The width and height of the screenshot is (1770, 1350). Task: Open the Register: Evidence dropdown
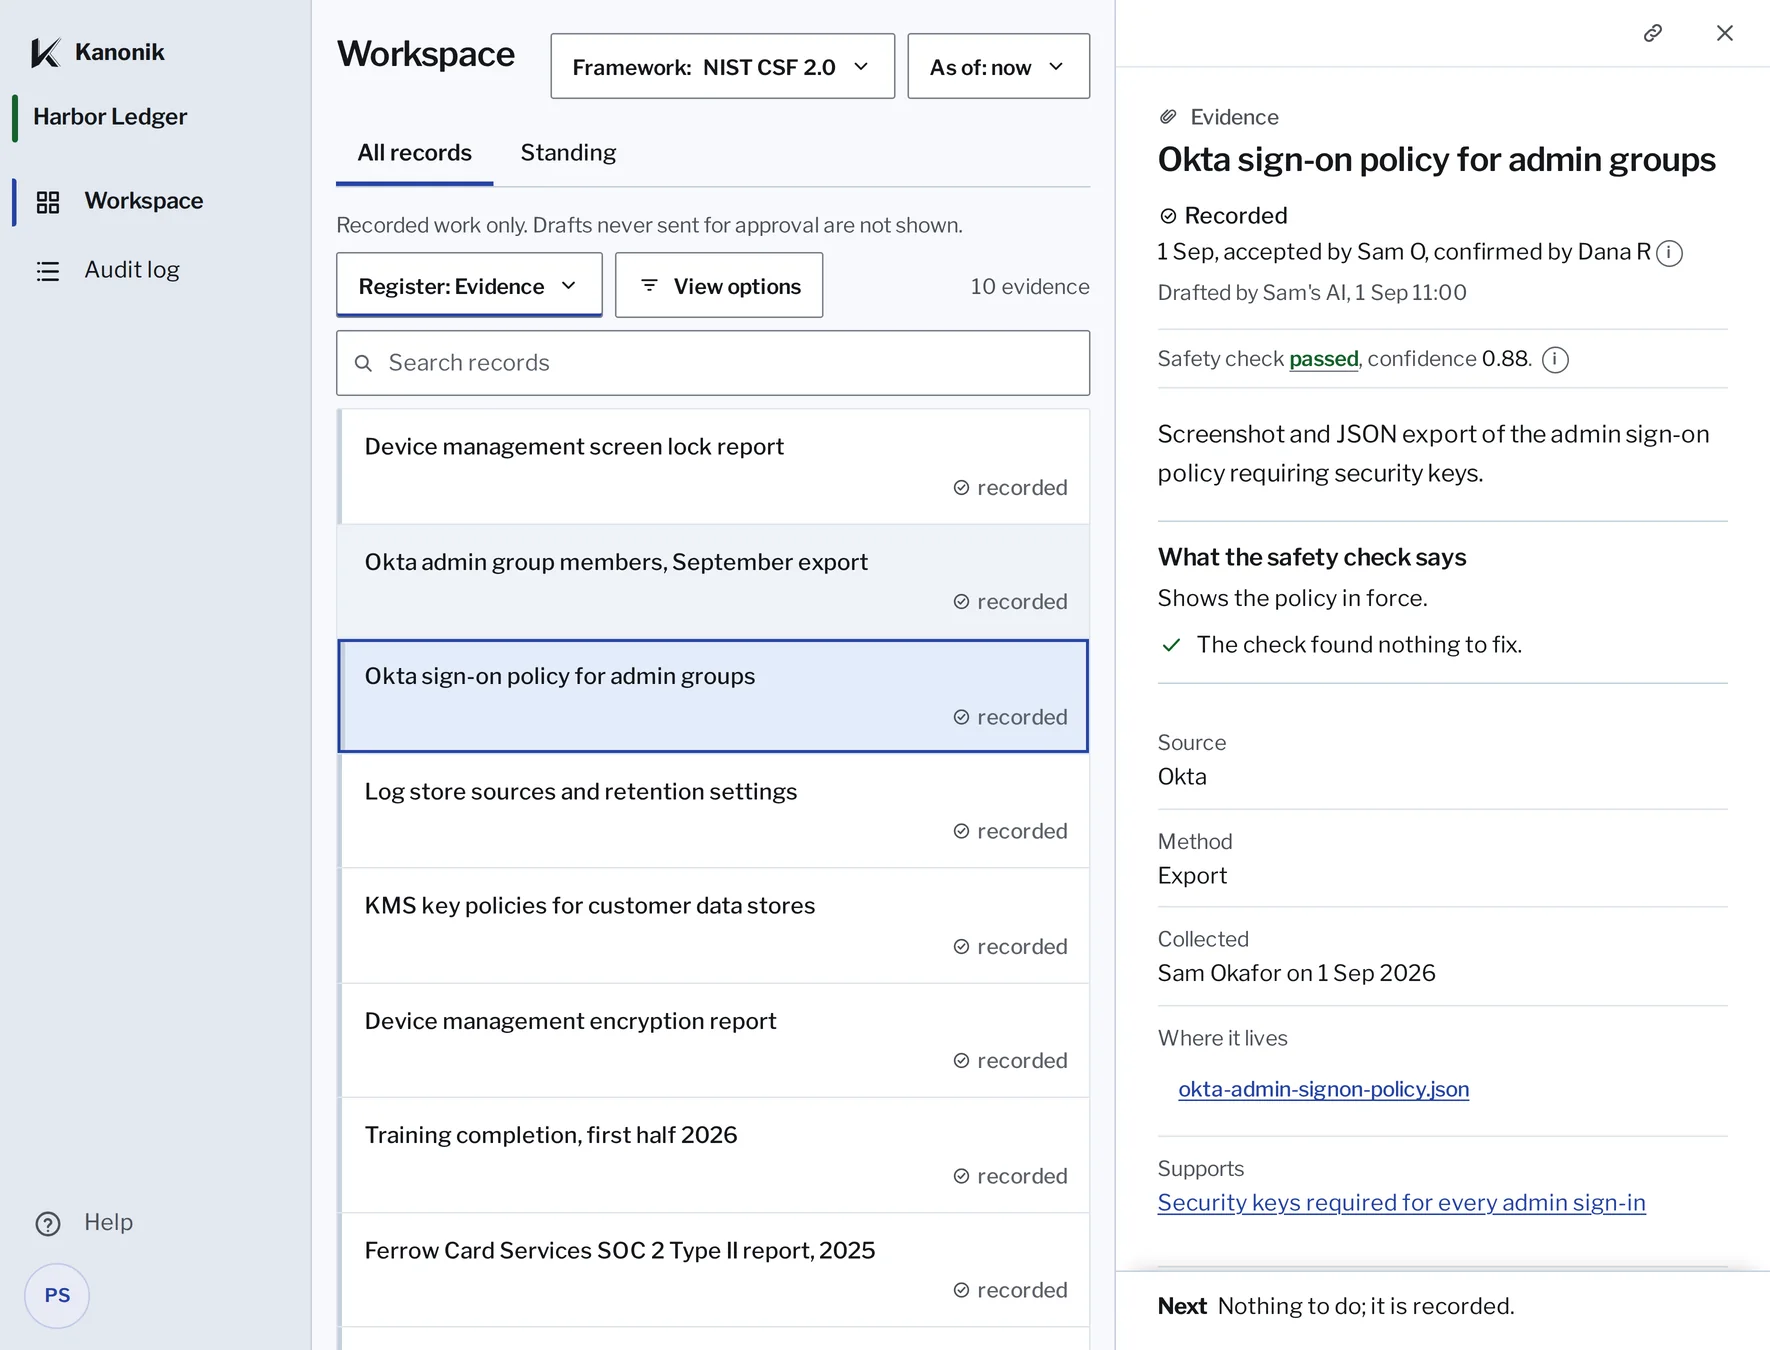pos(469,286)
